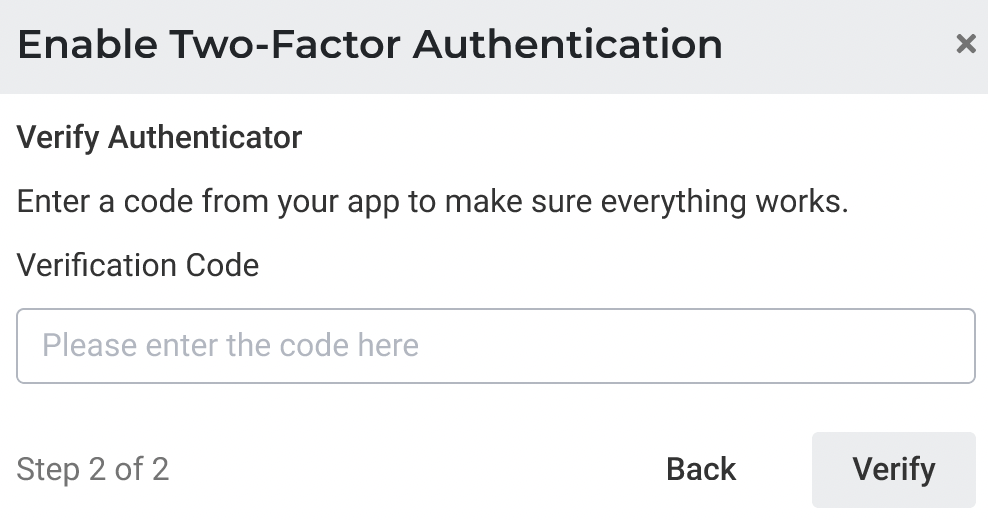Click the X icon in dialog header
This screenshot has width=988, height=520.
[965, 44]
